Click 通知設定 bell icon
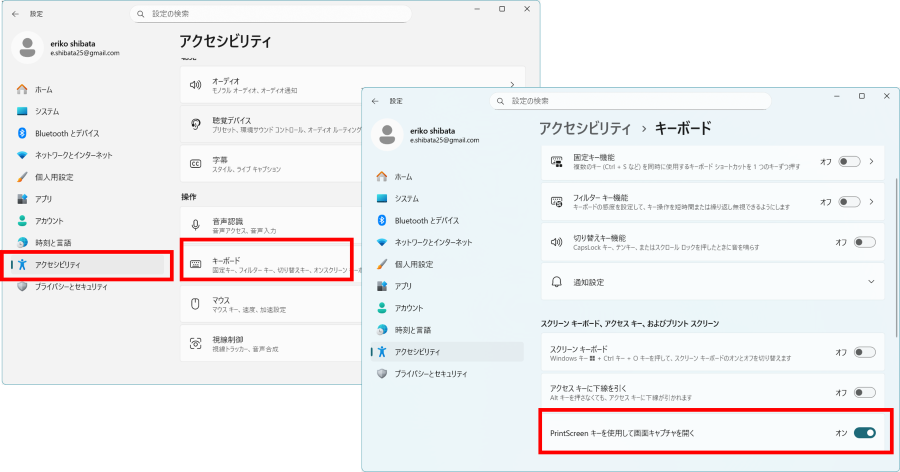The width and height of the screenshot is (900, 472). 556,282
